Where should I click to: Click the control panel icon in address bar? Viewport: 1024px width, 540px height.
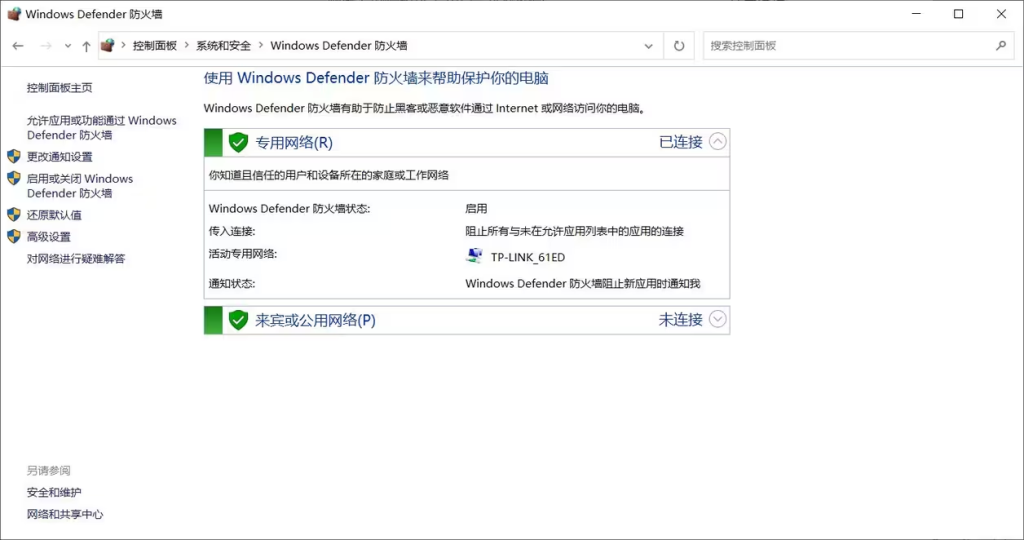click(108, 45)
